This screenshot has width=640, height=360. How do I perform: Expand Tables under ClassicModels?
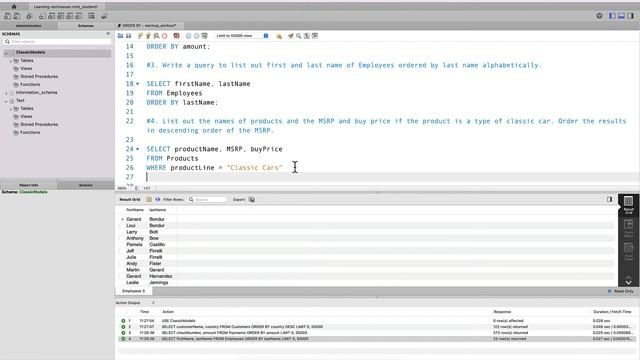(x=11, y=61)
